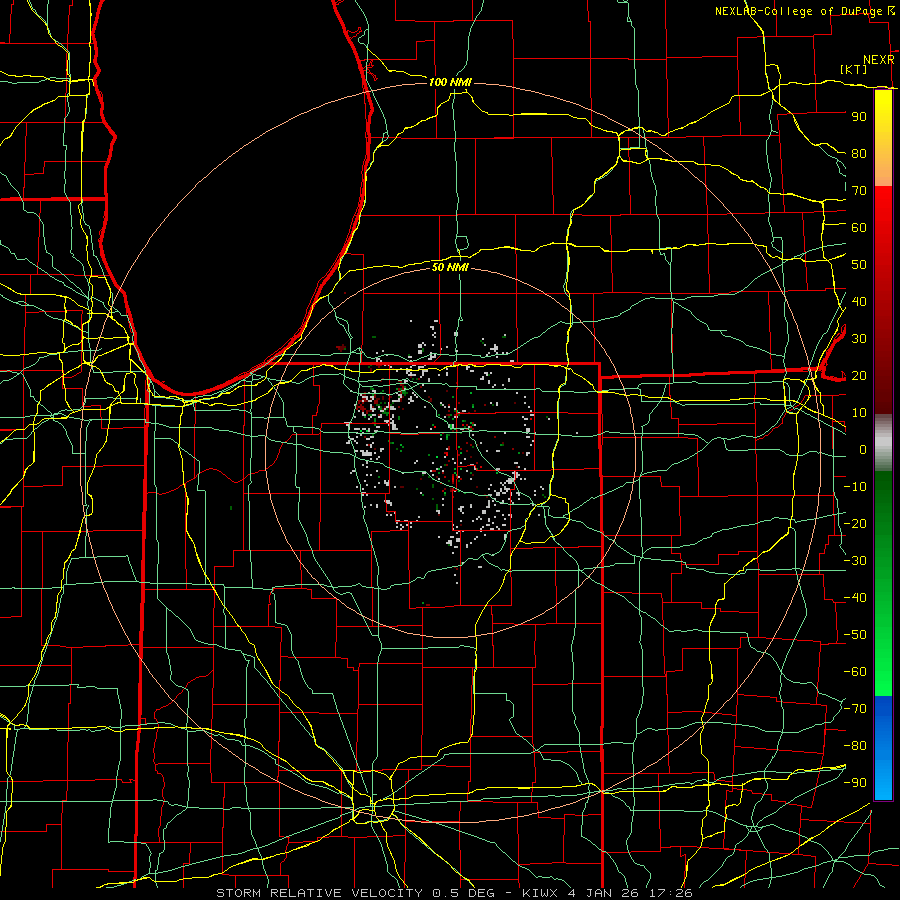Click the "50 NMI" range ring label

(x=450, y=267)
